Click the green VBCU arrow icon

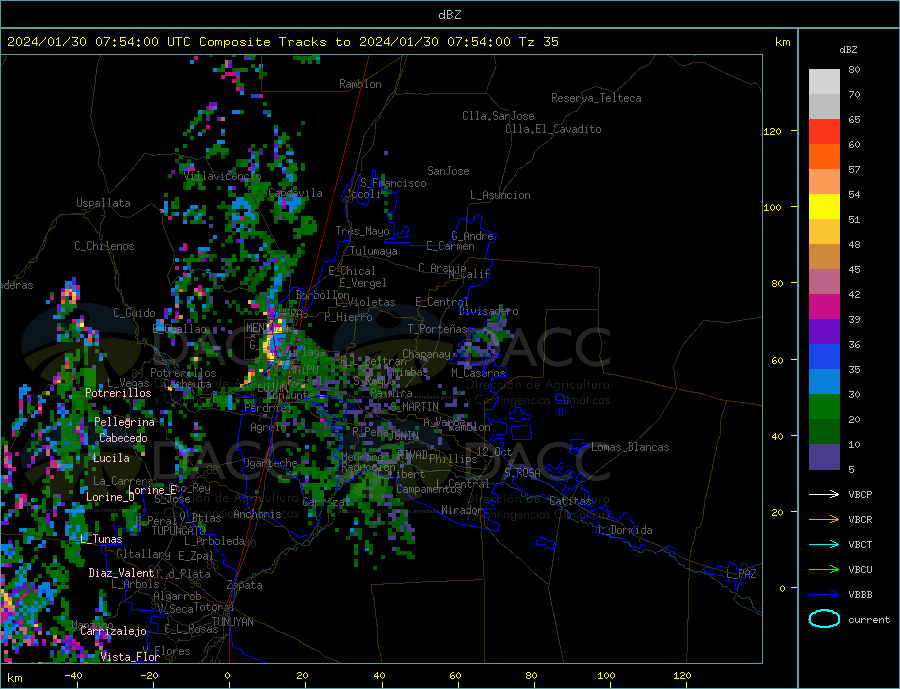824,570
